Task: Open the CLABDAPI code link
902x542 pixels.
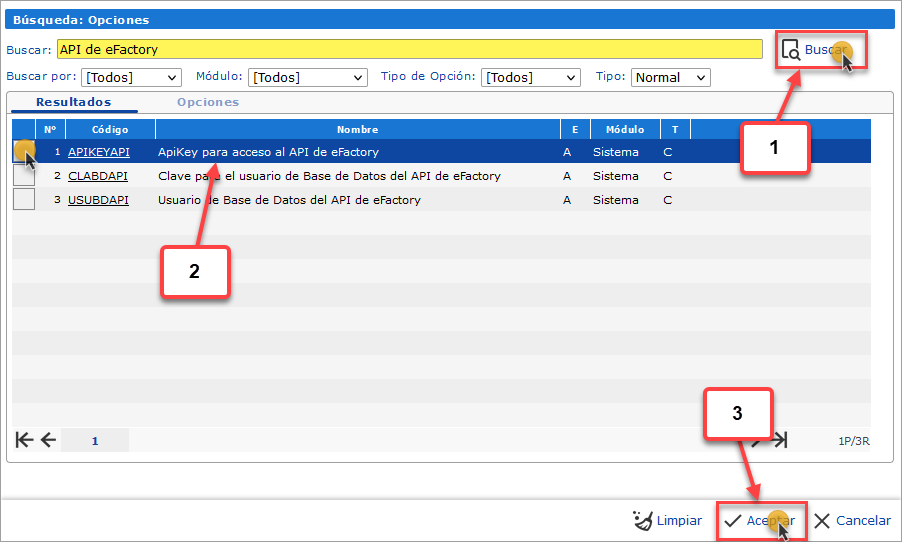Action: 98,176
